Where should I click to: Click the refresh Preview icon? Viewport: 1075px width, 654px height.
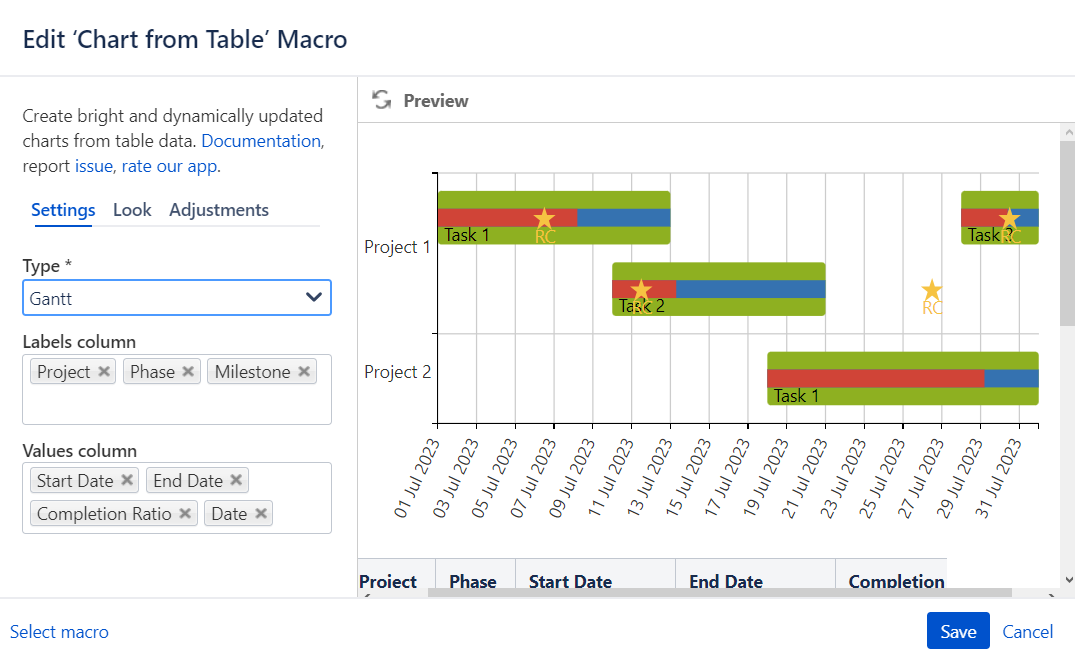pyautogui.click(x=382, y=100)
